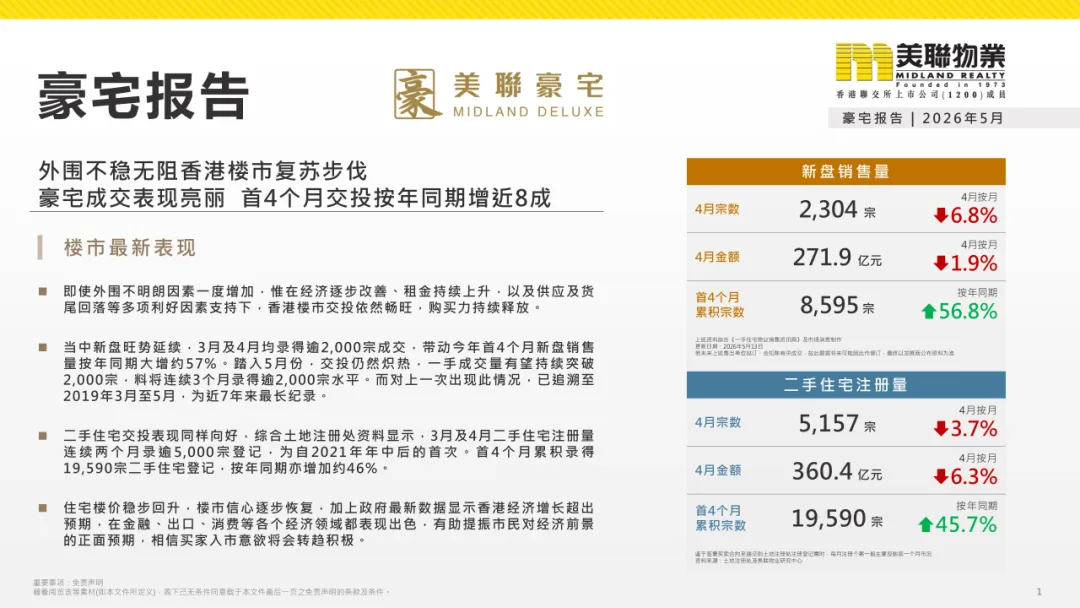Click the green up arrow beside 56.8%

pyautogui.click(x=928, y=311)
